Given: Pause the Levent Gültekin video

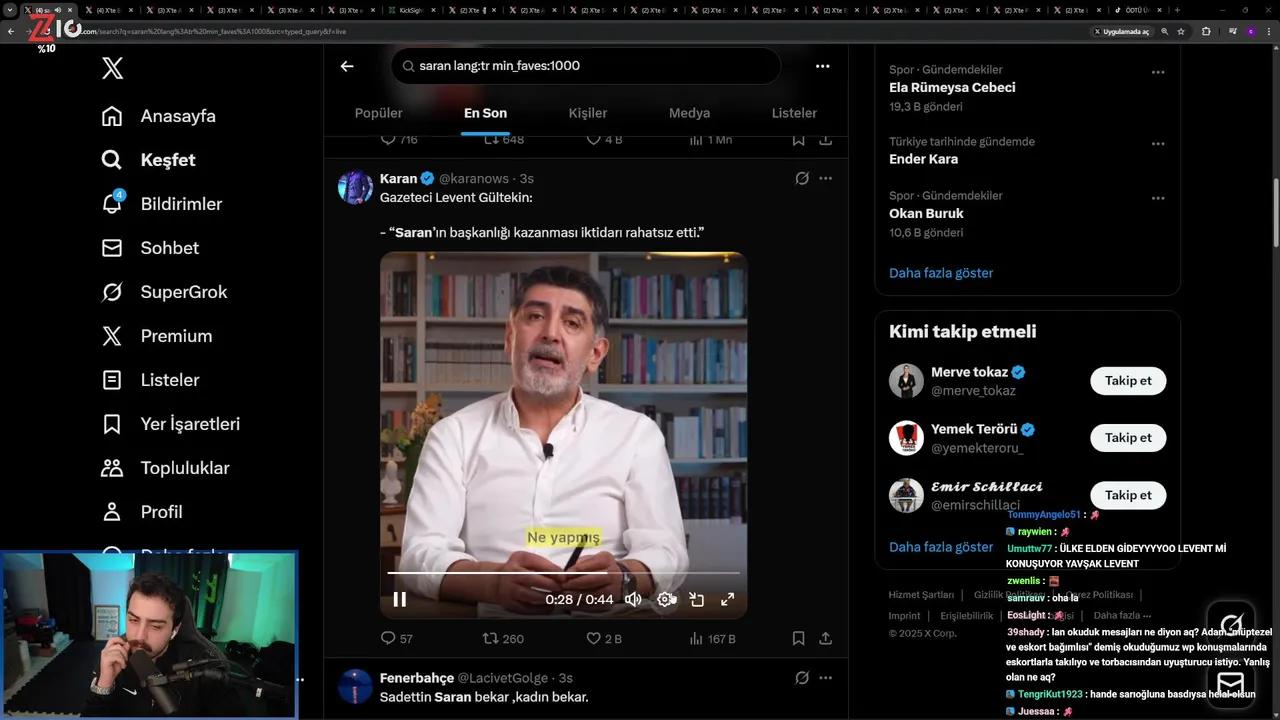Looking at the screenshot, I should pos(399,599).
